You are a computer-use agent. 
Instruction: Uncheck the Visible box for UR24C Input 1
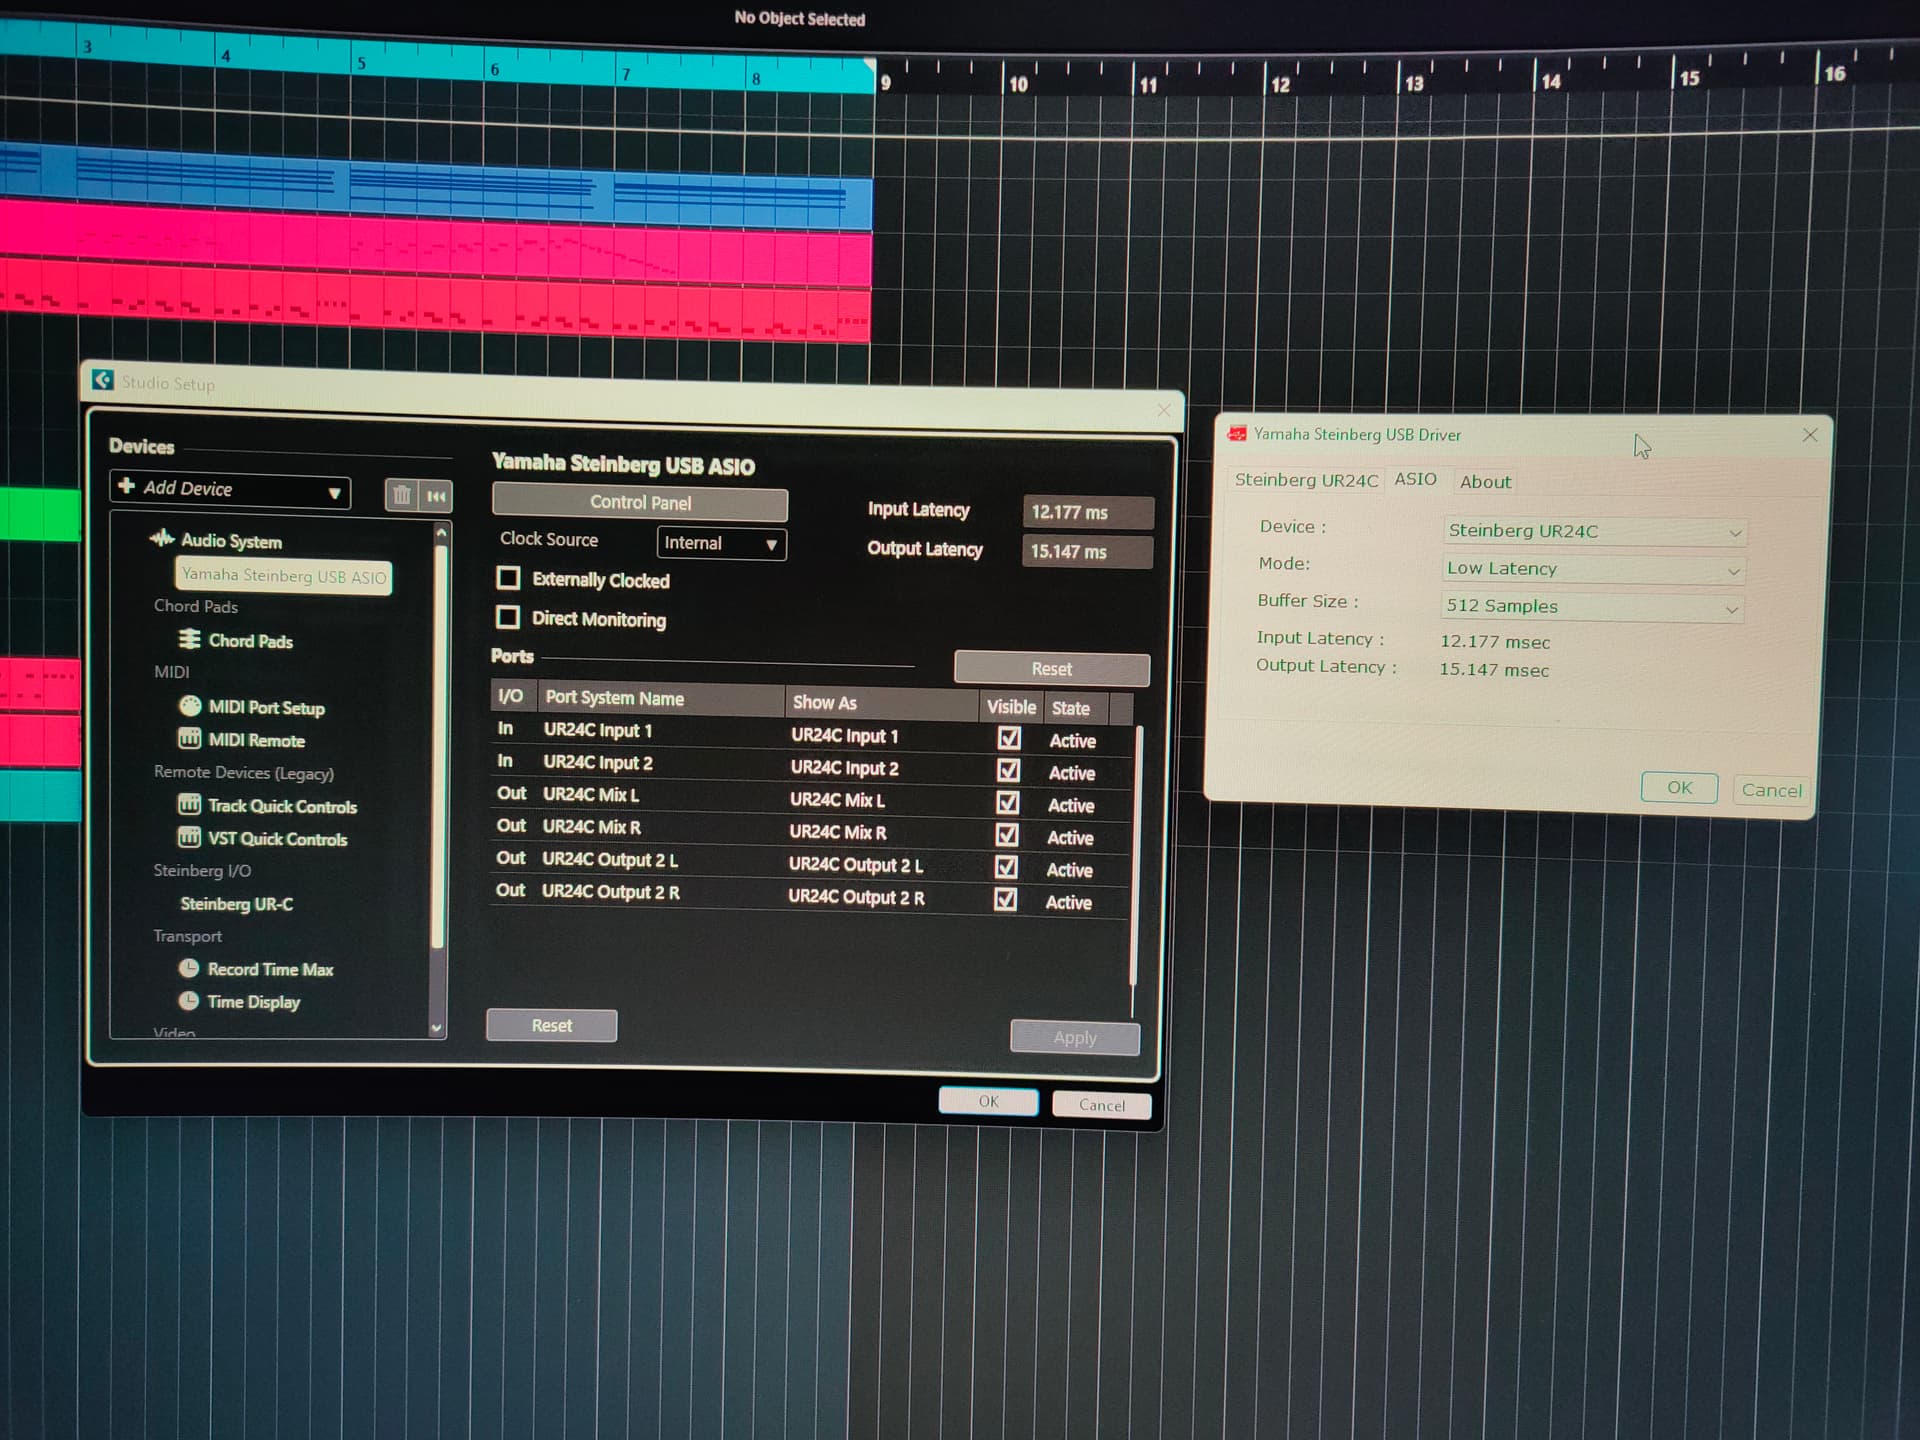coord(1009,738)
